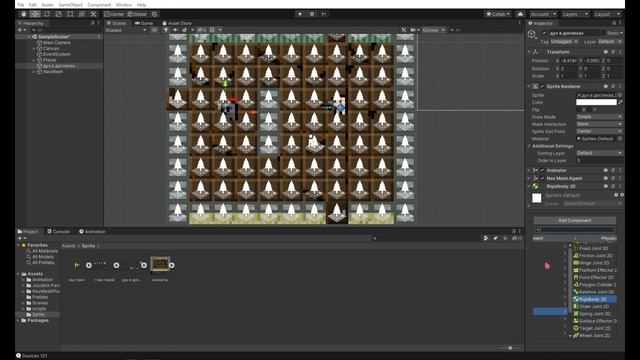Image resolution: width=640 pixels, height=360 pixels.
Task: Choose Polygon Collider 2D in component list
Action: (x=595, y=284)
